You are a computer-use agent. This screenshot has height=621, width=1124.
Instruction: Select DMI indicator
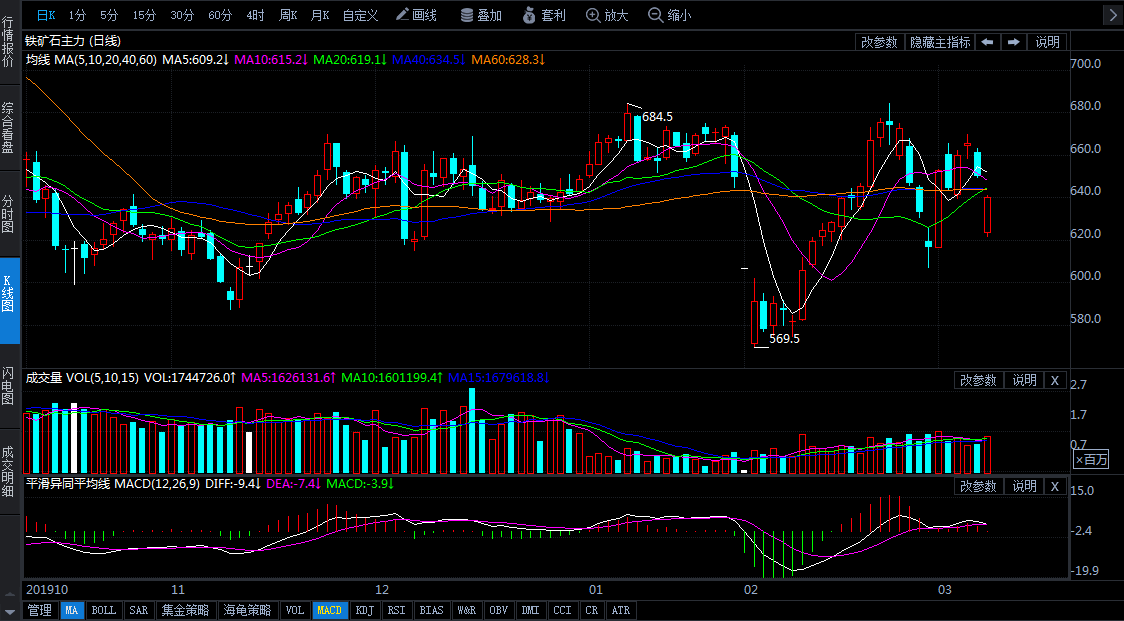(x=530, y=610)
